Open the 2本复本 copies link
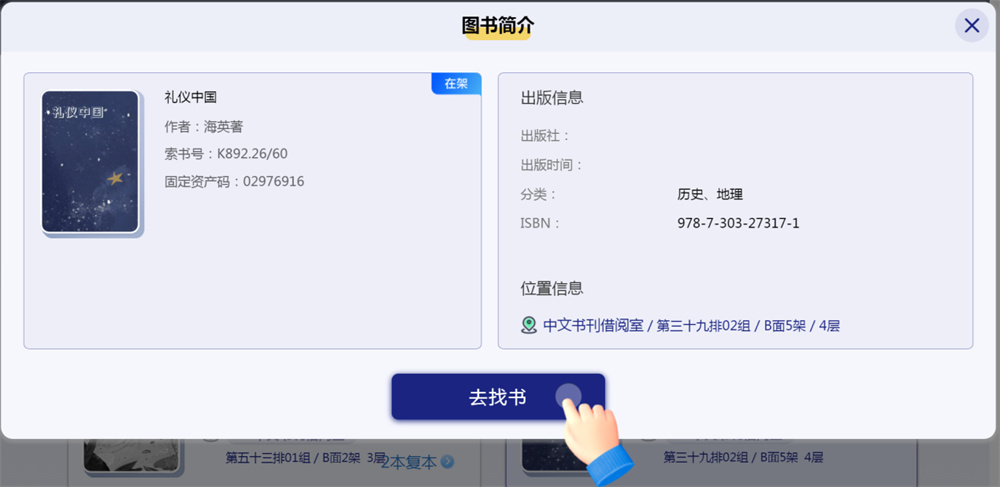The width and height of the screenshot is (1000, 487). click(409, 462)
